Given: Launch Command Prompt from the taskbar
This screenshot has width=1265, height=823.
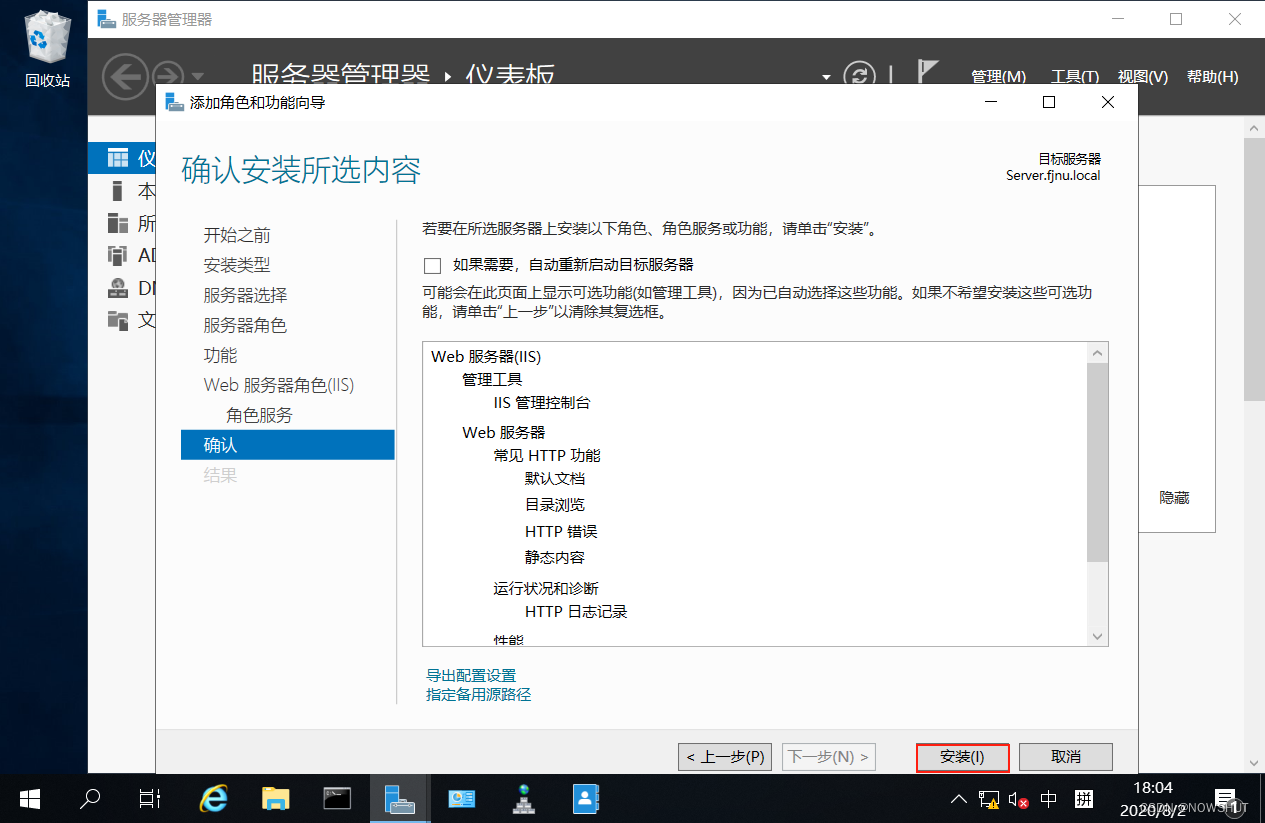Looking at the screenshot, I should tap(337, 798).
